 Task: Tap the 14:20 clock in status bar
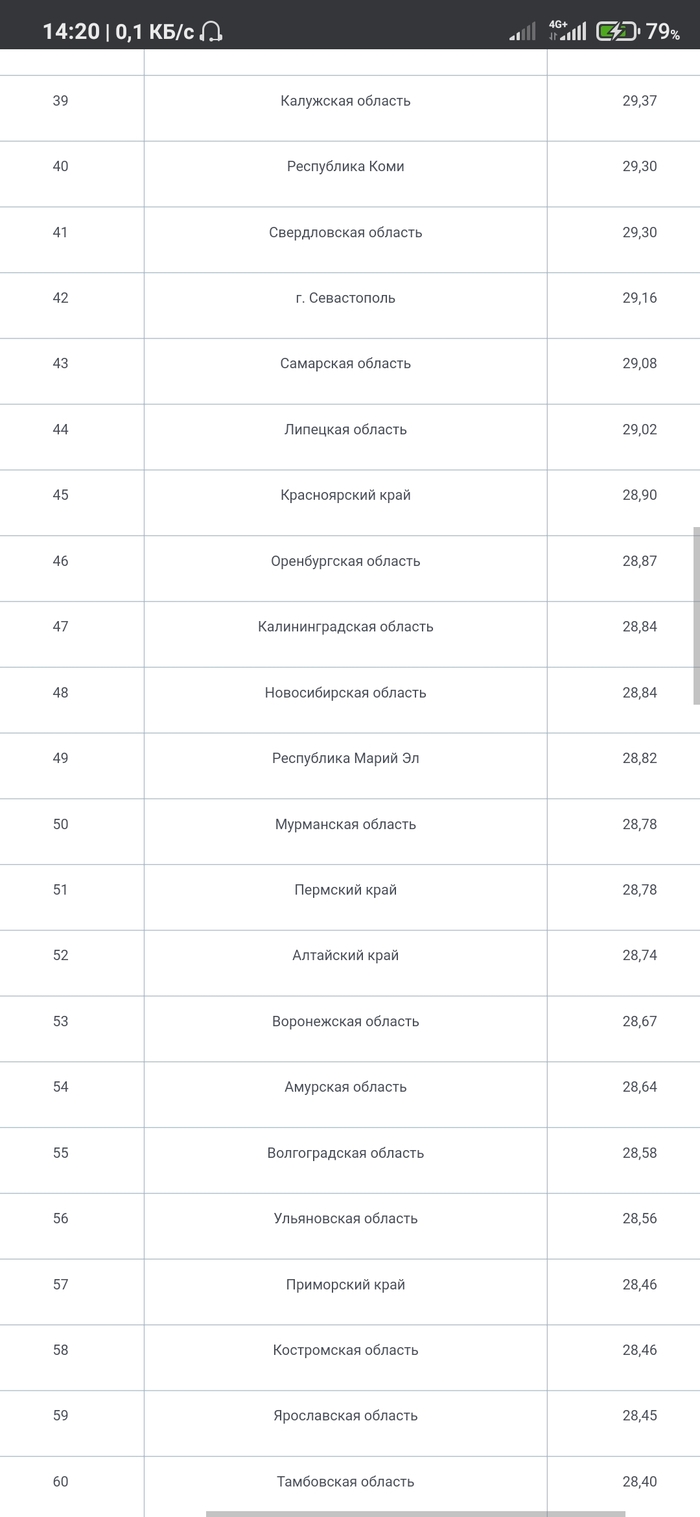[70, 32]
